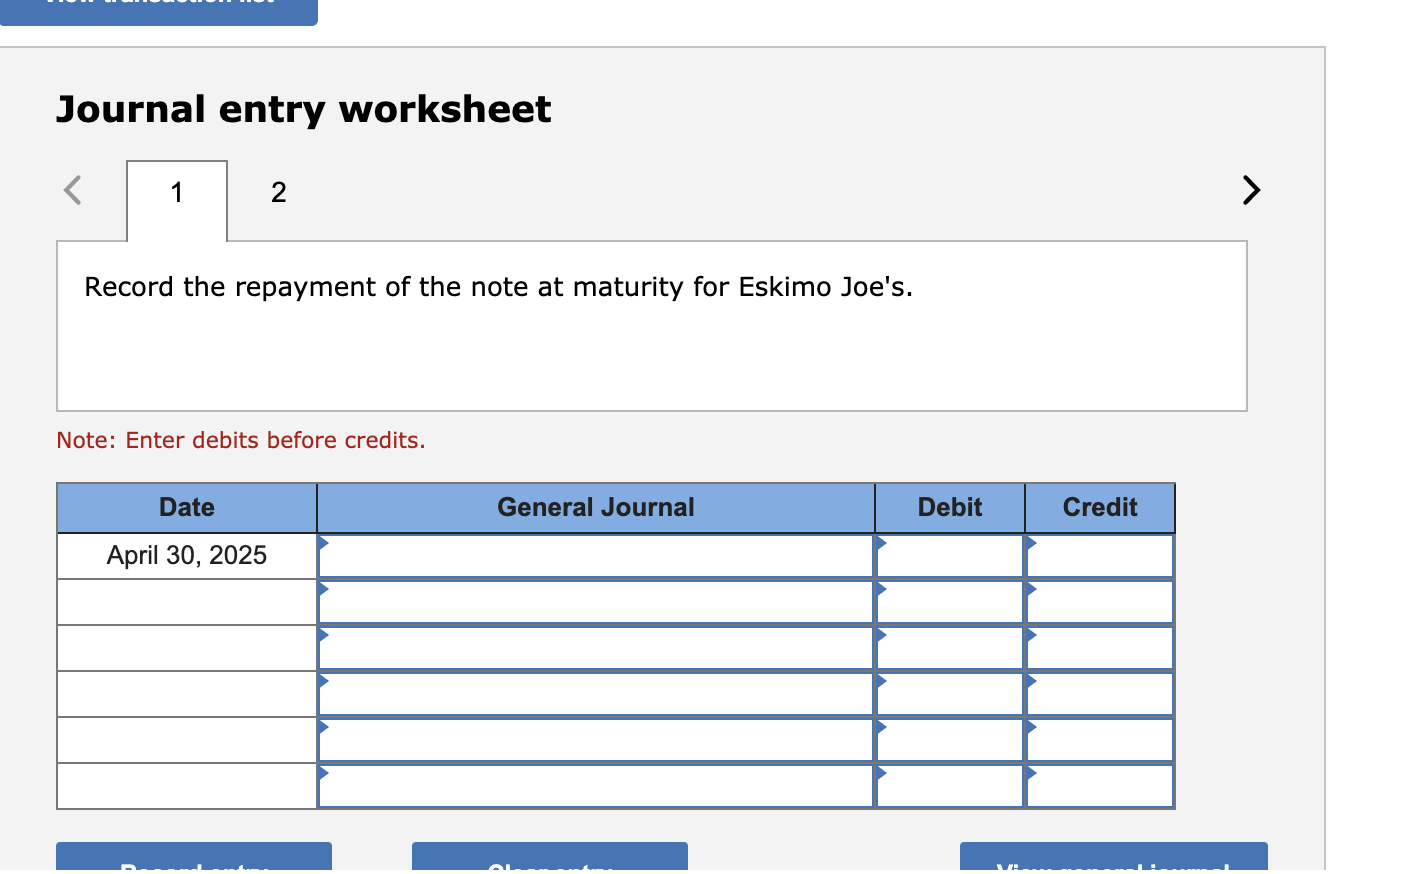Click the View transaction list button
The width and height of the screenshot is (1428, 874).
pos(158,8)
